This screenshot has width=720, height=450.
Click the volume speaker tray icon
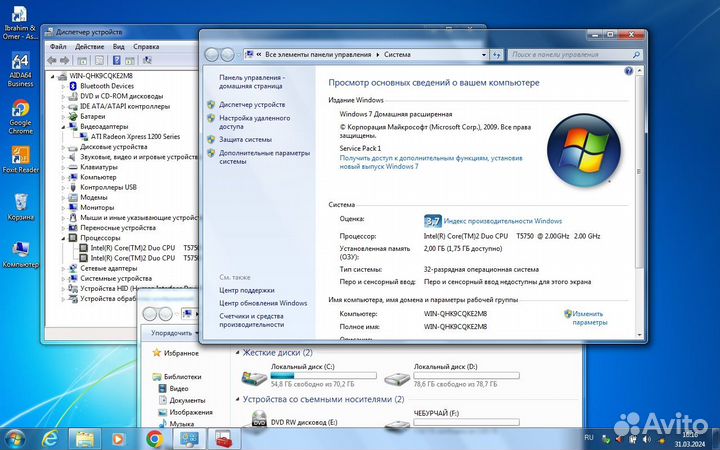pyautogui.click(x=647, y=439)
